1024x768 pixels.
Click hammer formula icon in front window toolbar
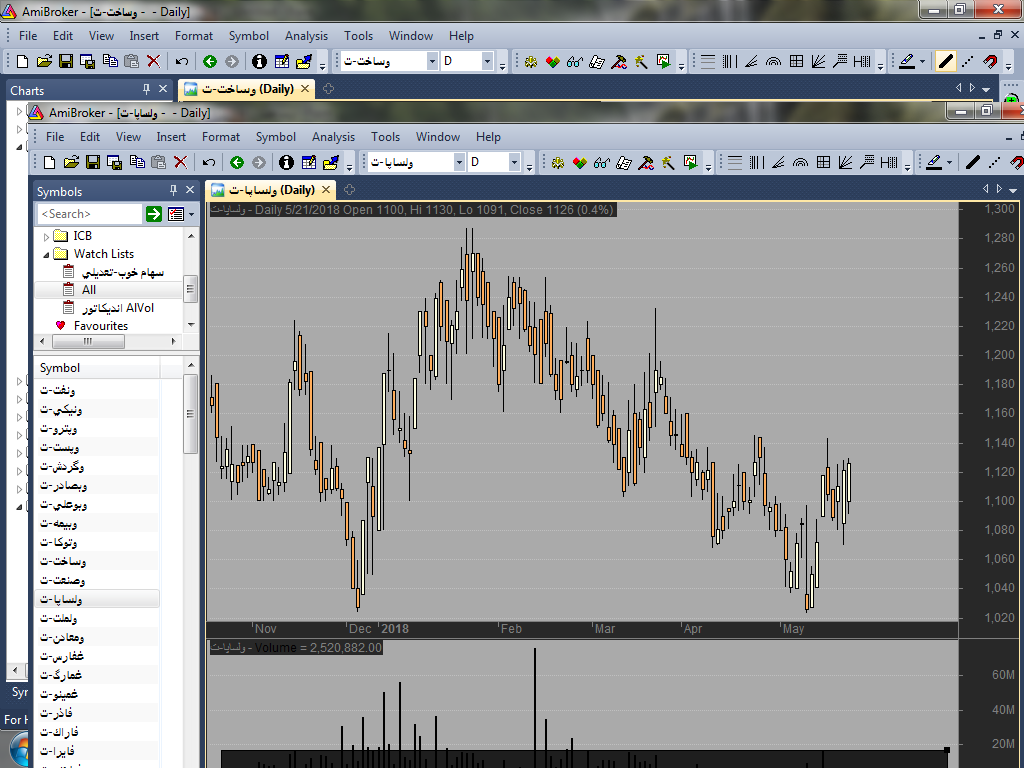(x=646, y=163)
